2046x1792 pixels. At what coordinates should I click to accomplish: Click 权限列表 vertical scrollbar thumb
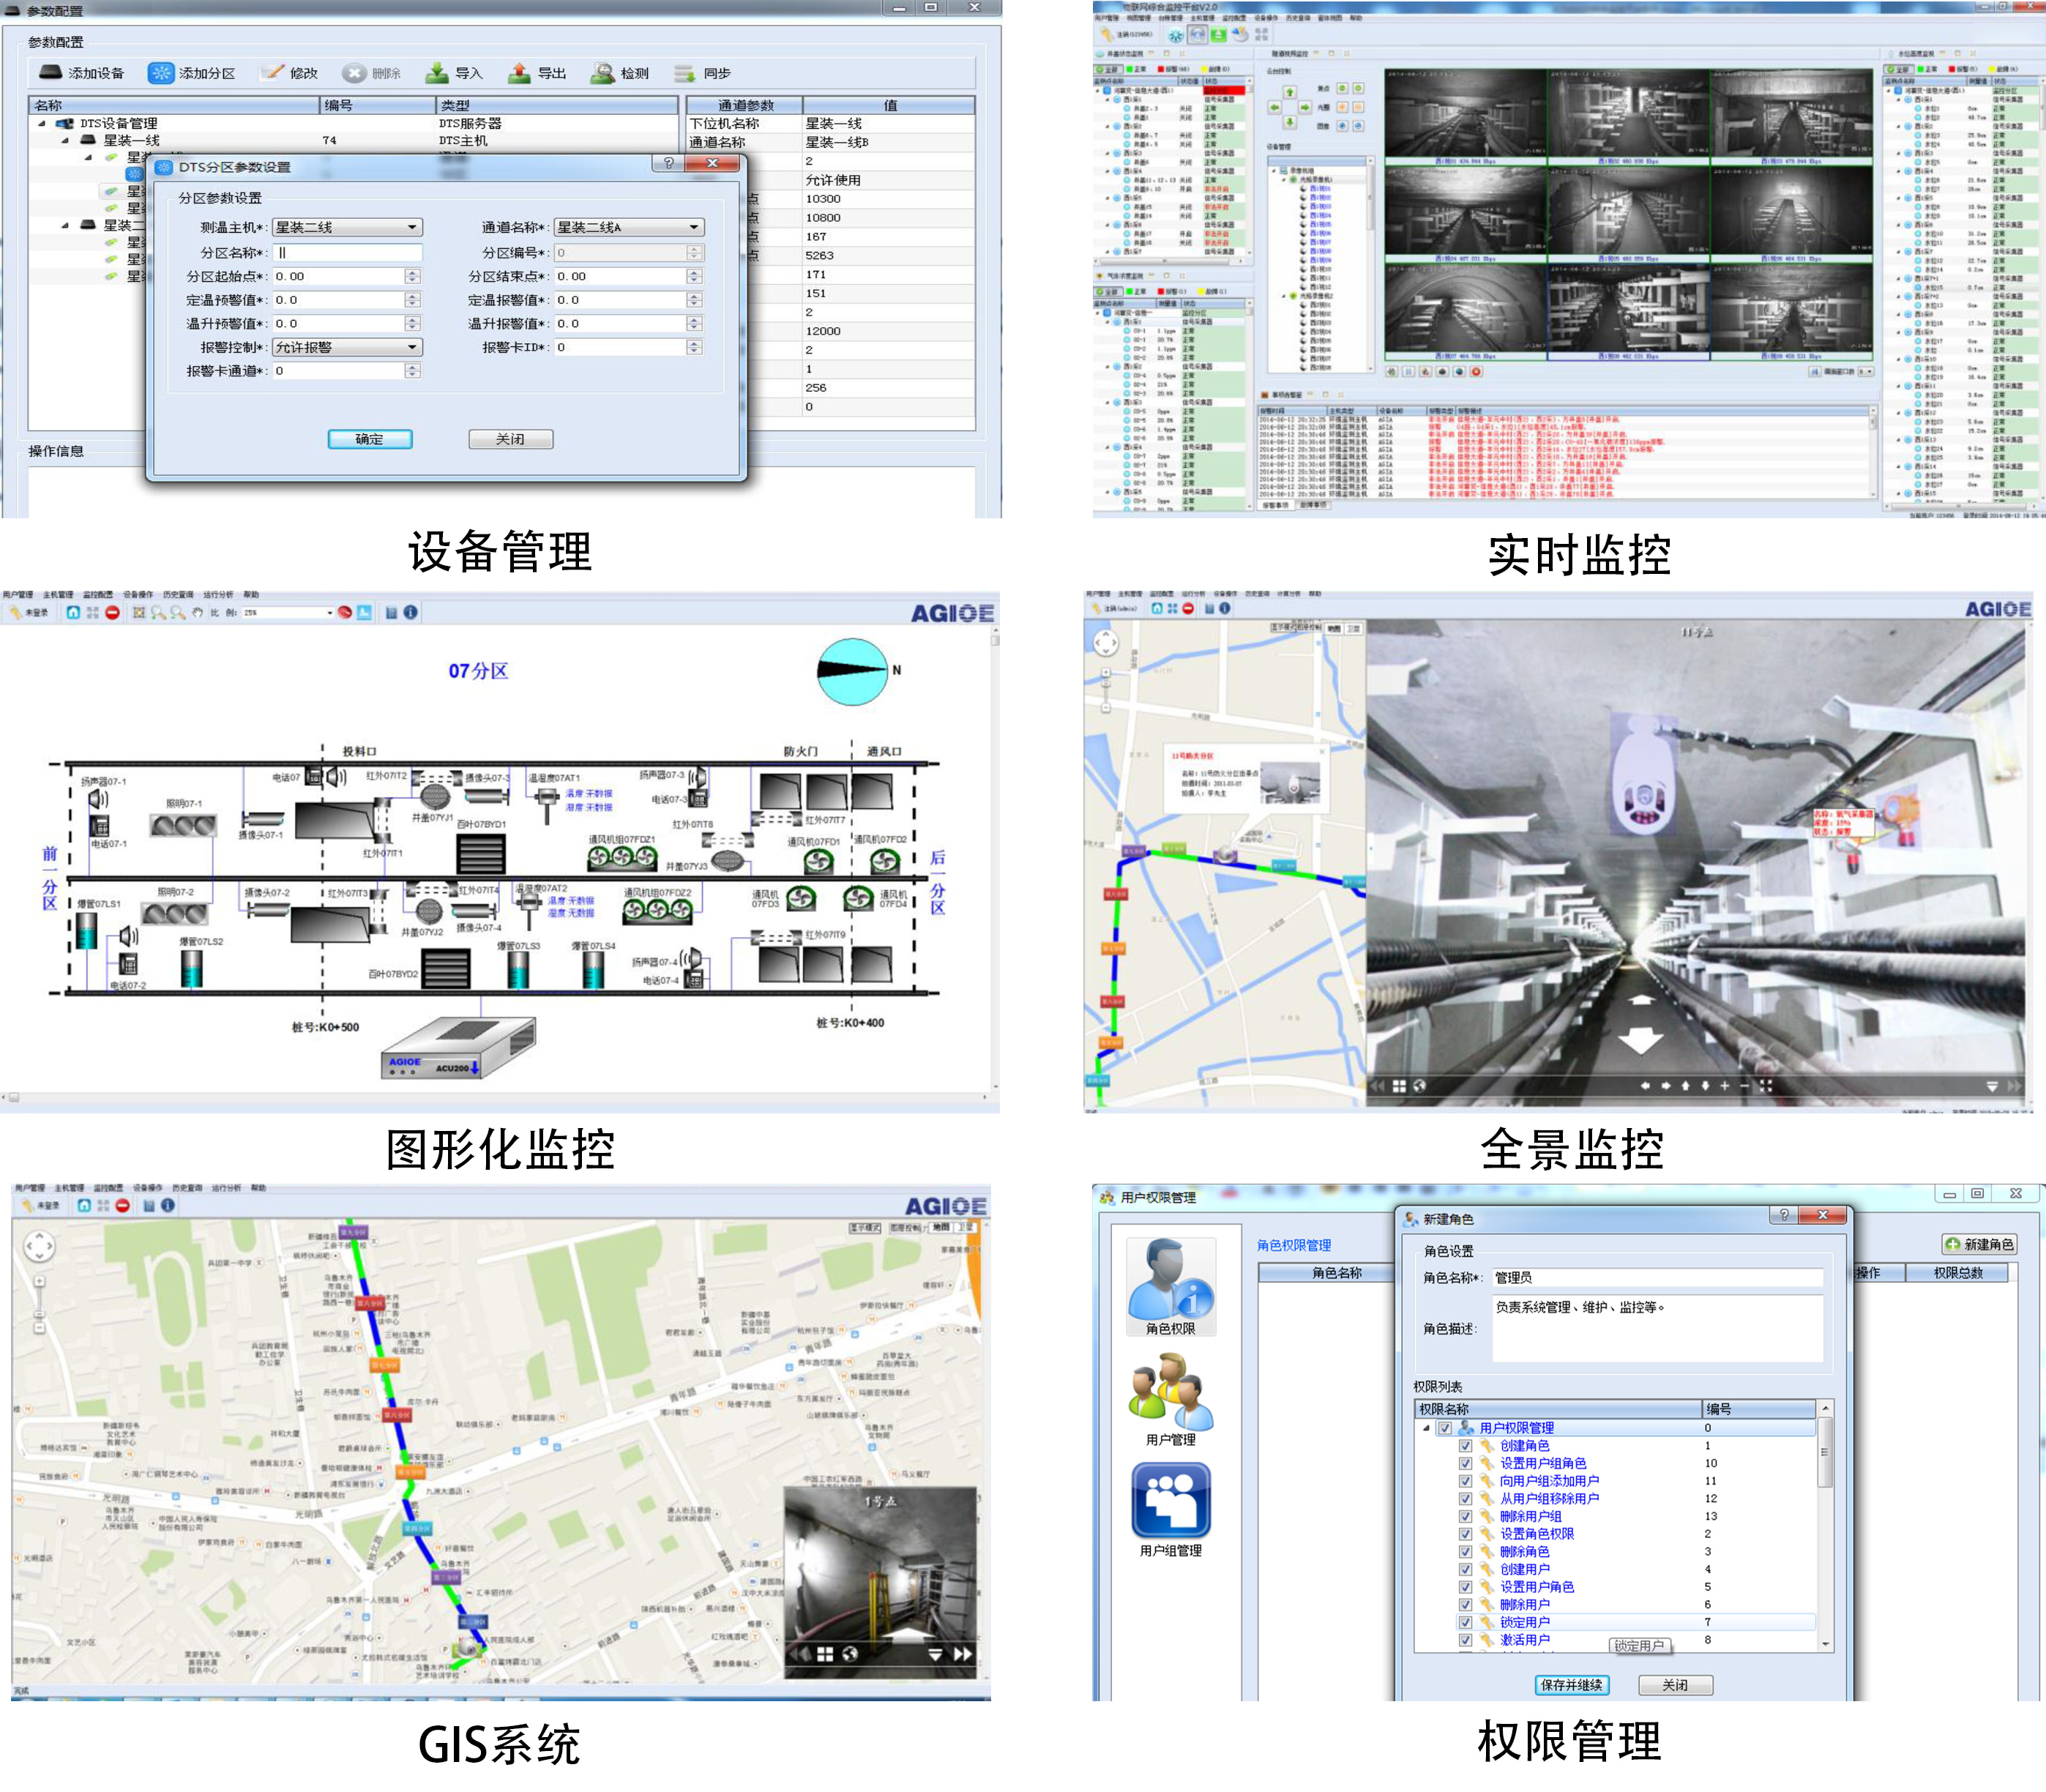point(1825,1452)
